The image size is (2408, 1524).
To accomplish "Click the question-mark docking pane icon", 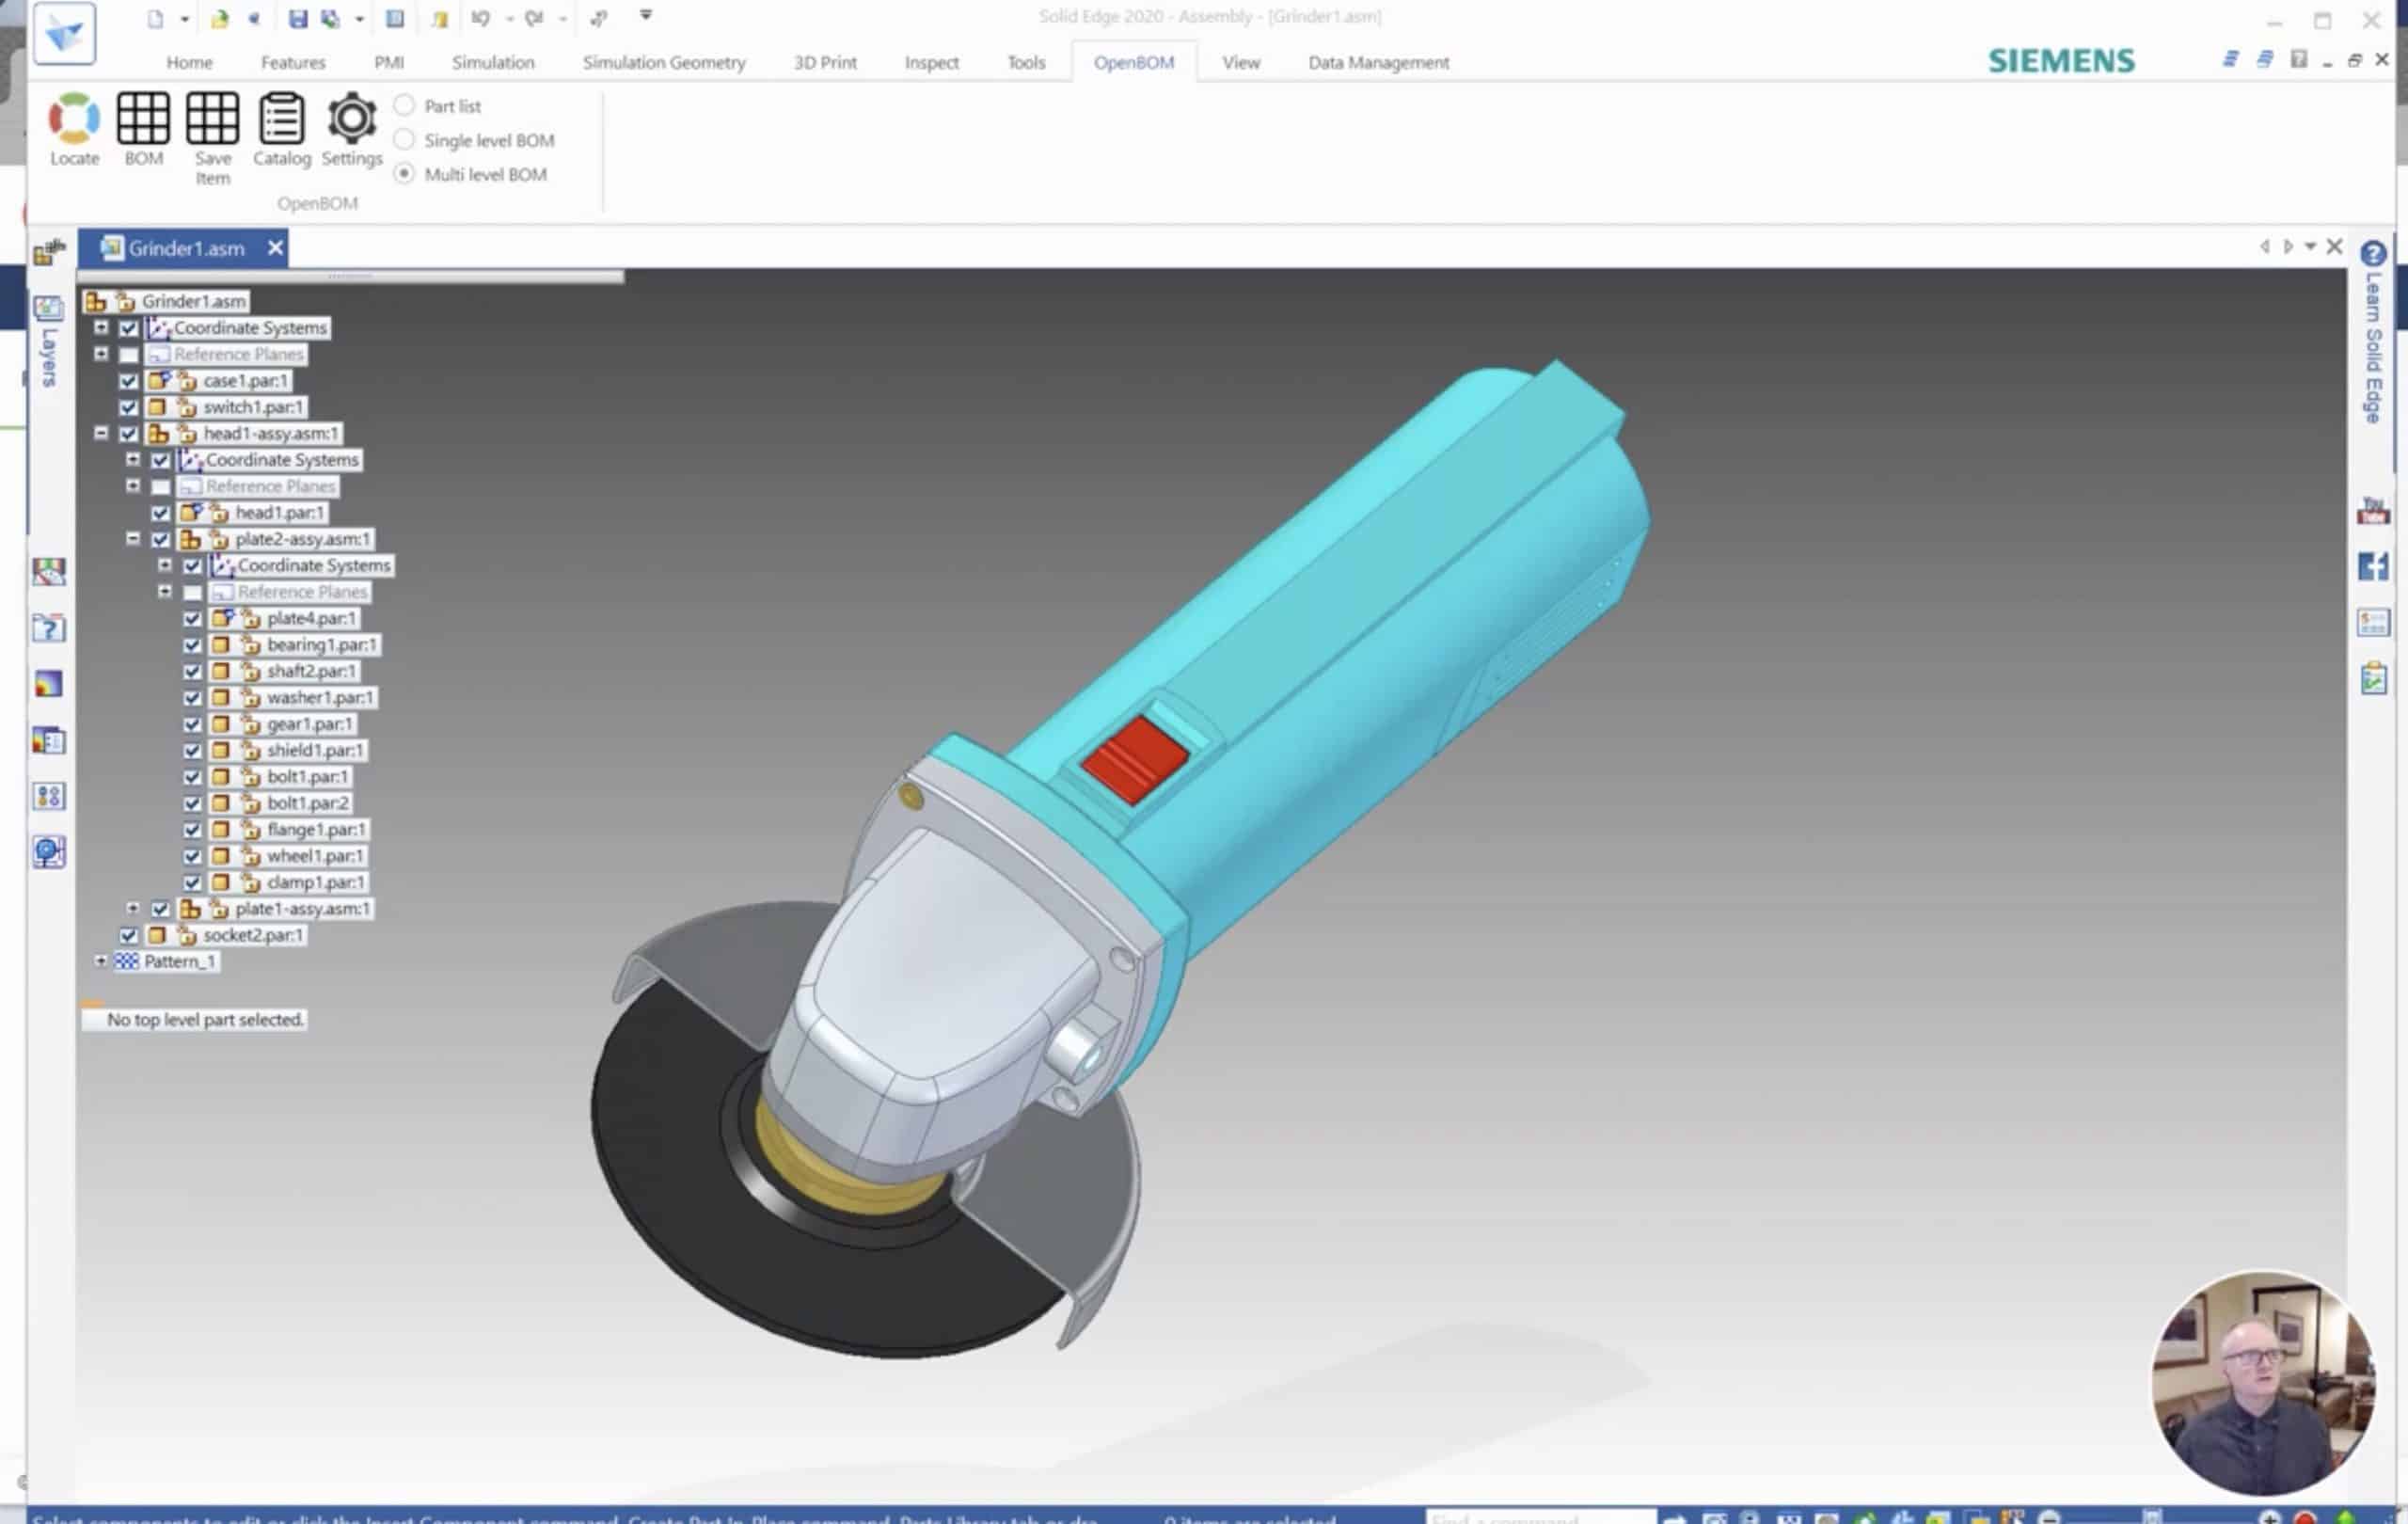I will click(x=49, y=628).
